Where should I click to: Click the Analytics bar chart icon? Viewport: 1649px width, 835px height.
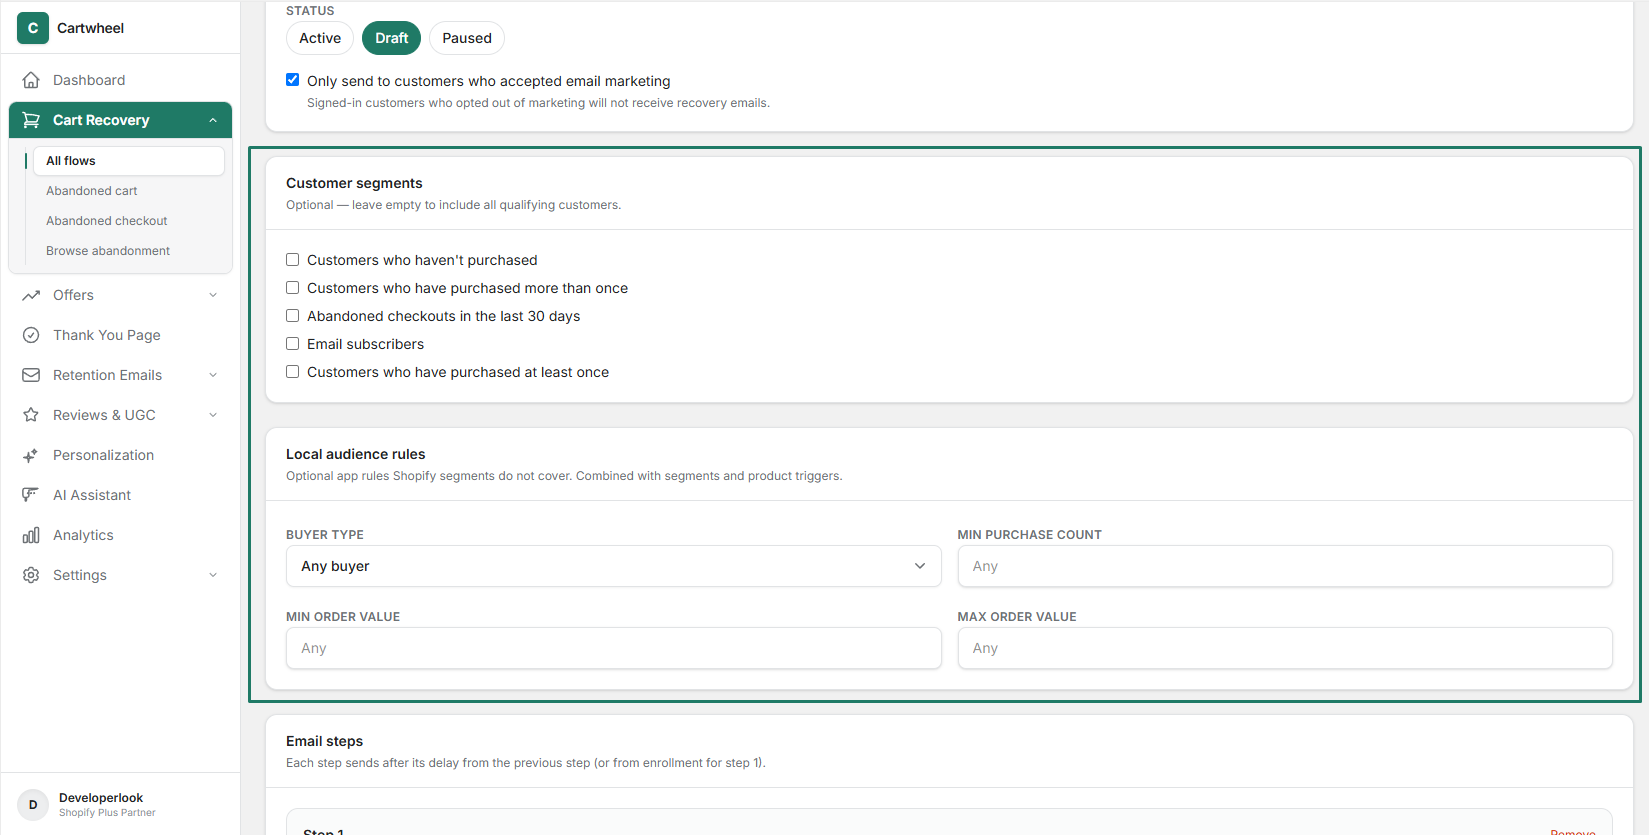tap(31, 535)
